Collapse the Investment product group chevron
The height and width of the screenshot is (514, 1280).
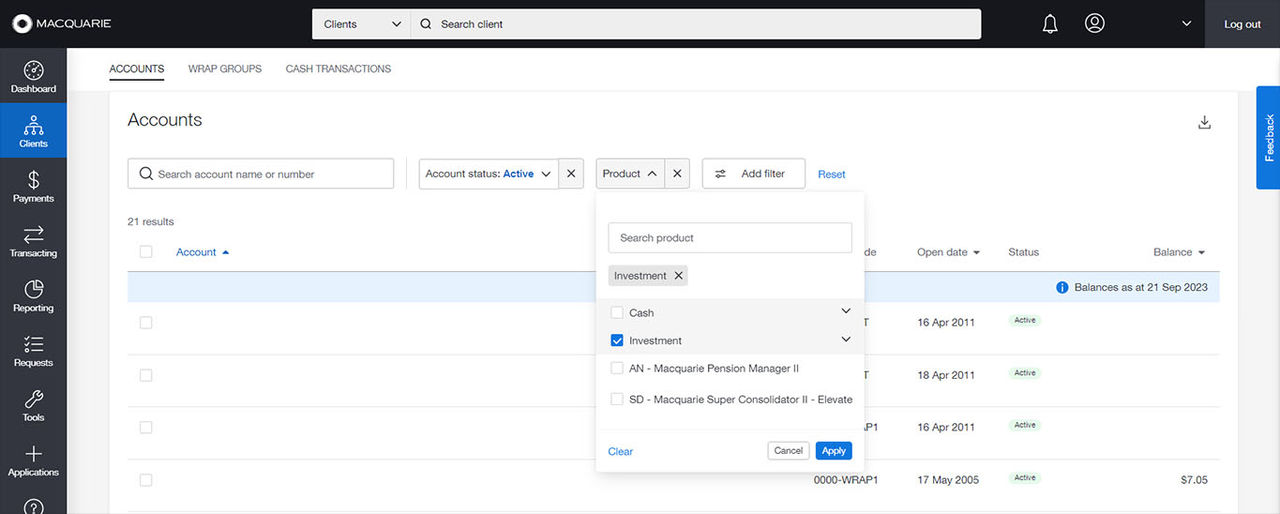(846, 339)
